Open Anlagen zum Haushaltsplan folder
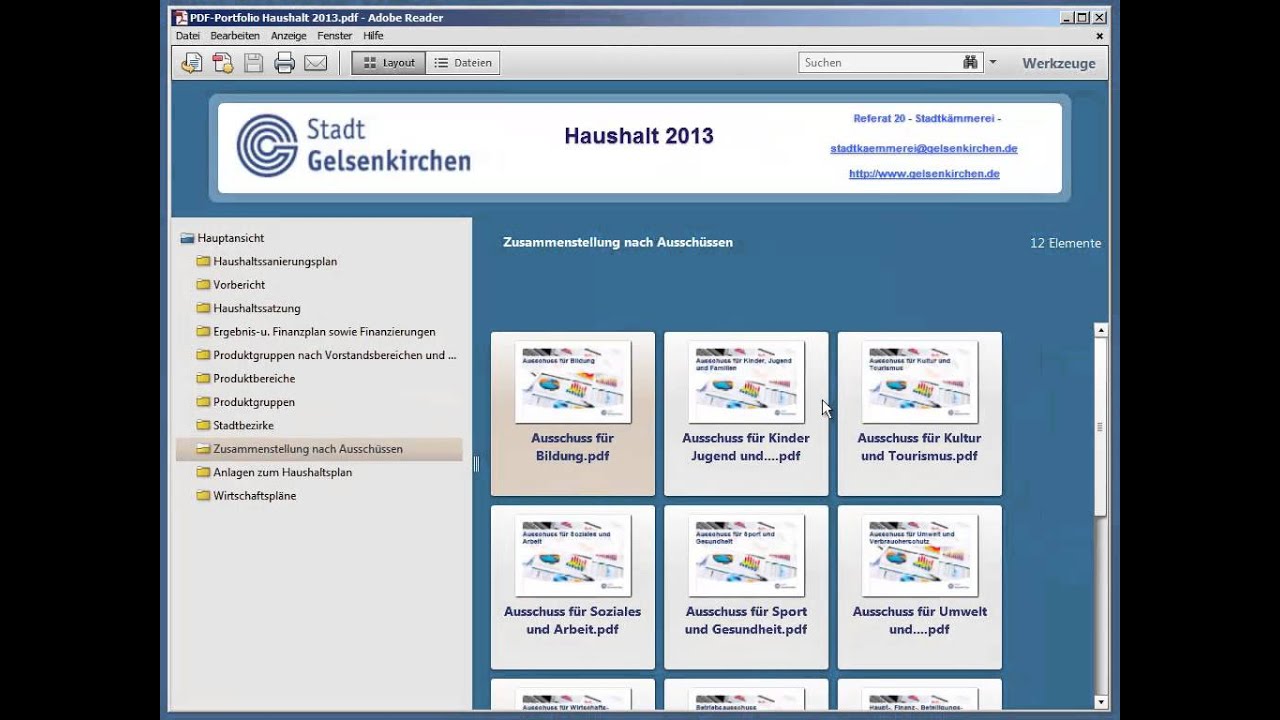 (x=282, y=472)
